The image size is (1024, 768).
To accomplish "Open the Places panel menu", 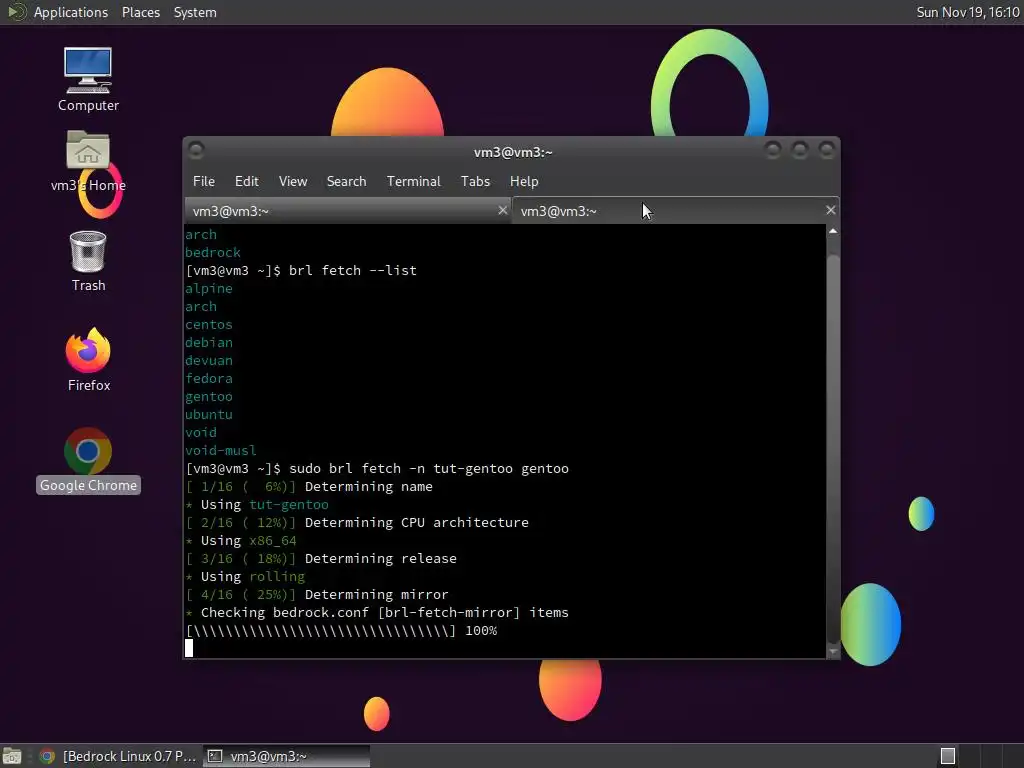I will click(x=140, y=12).
